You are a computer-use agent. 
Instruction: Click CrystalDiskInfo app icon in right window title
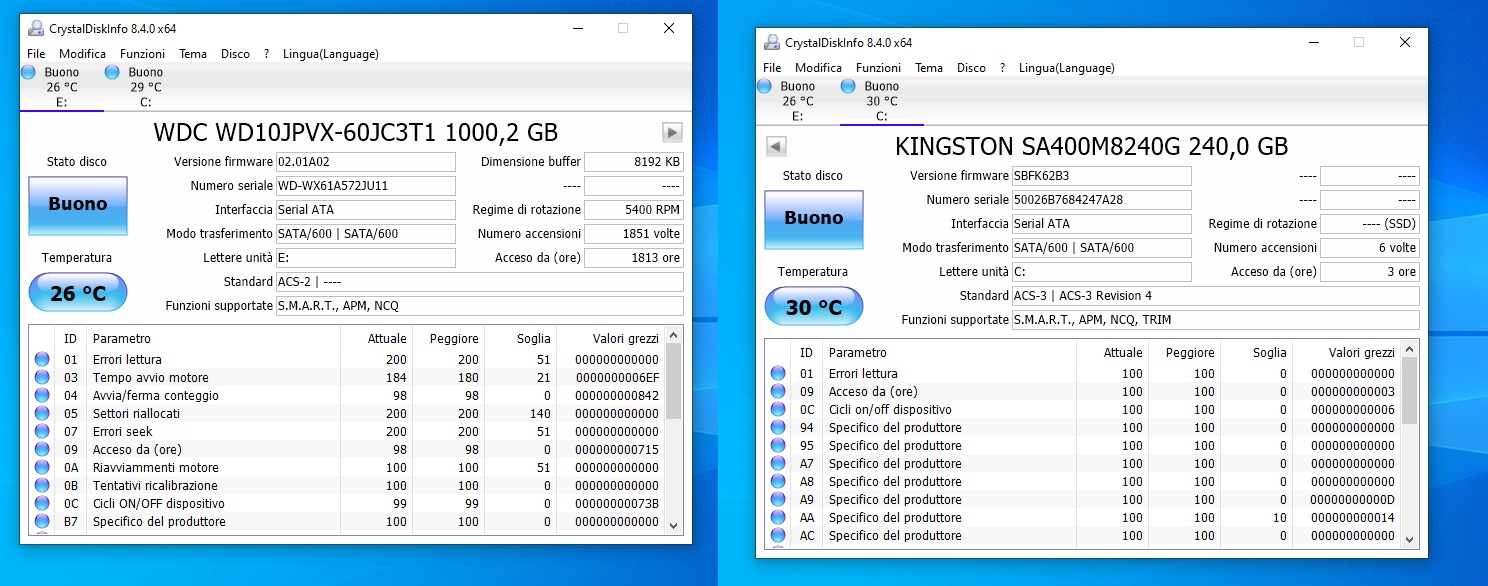(x=772, y=42)
